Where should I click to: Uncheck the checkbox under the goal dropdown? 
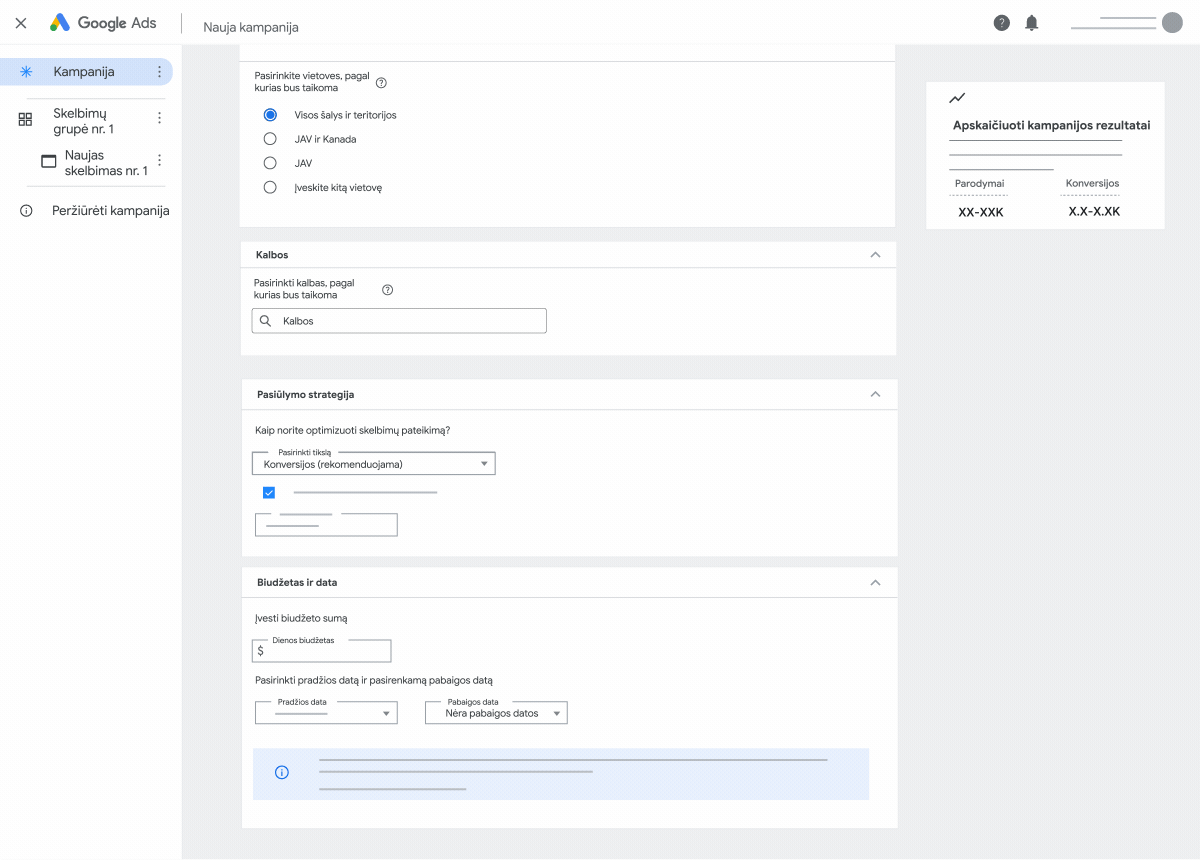pos(269,492)
